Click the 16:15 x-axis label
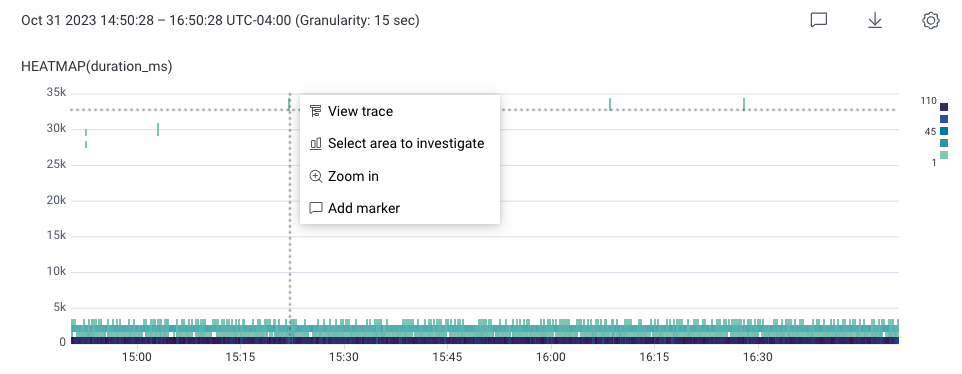Image resolution: width=962 pixels, height=374 pixels. pos(655,356)
